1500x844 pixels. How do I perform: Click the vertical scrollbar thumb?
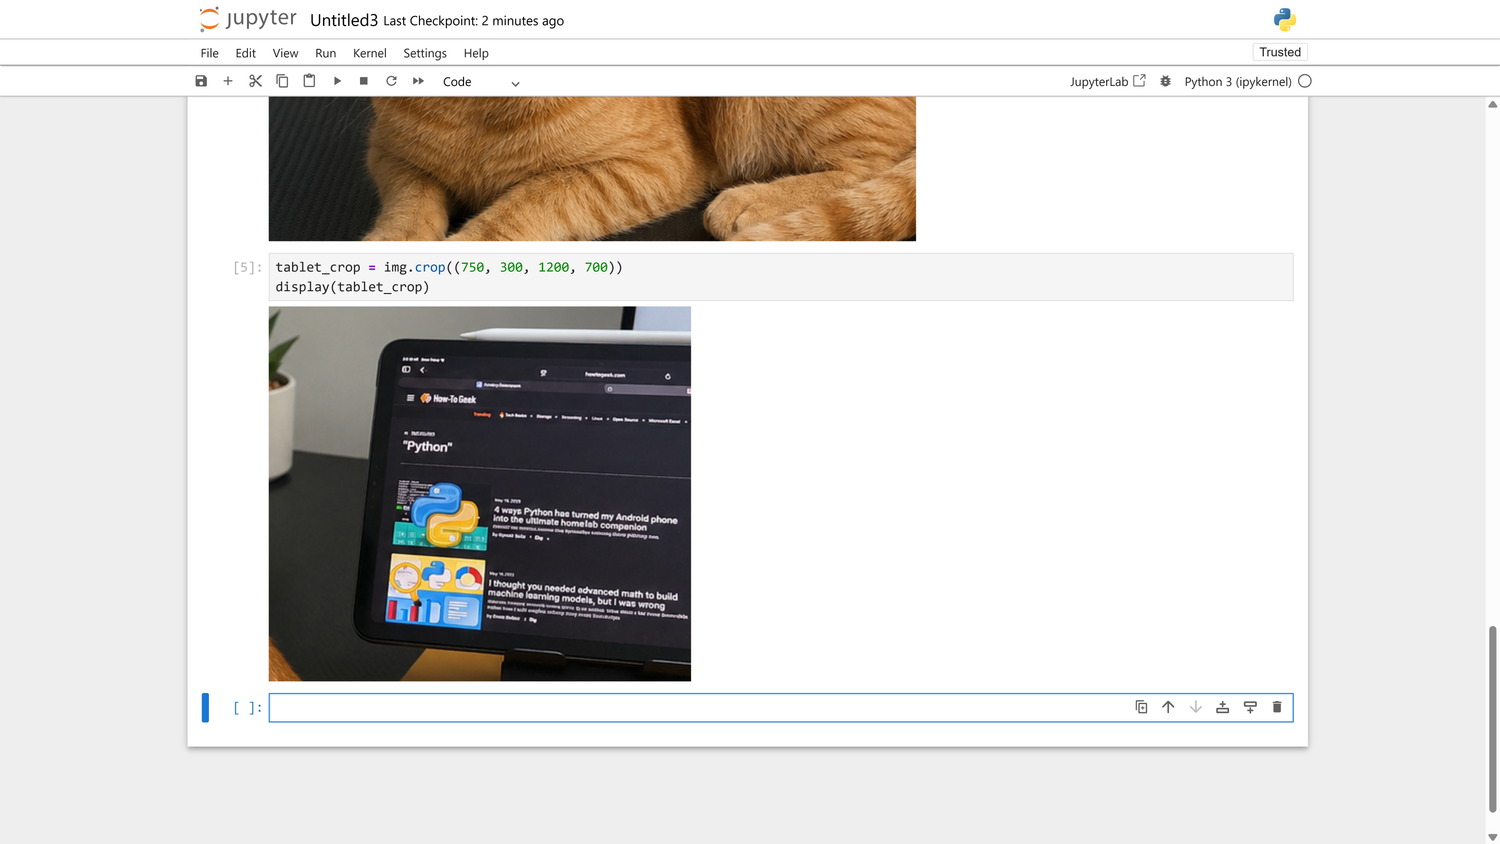(x=1493, y=718)
